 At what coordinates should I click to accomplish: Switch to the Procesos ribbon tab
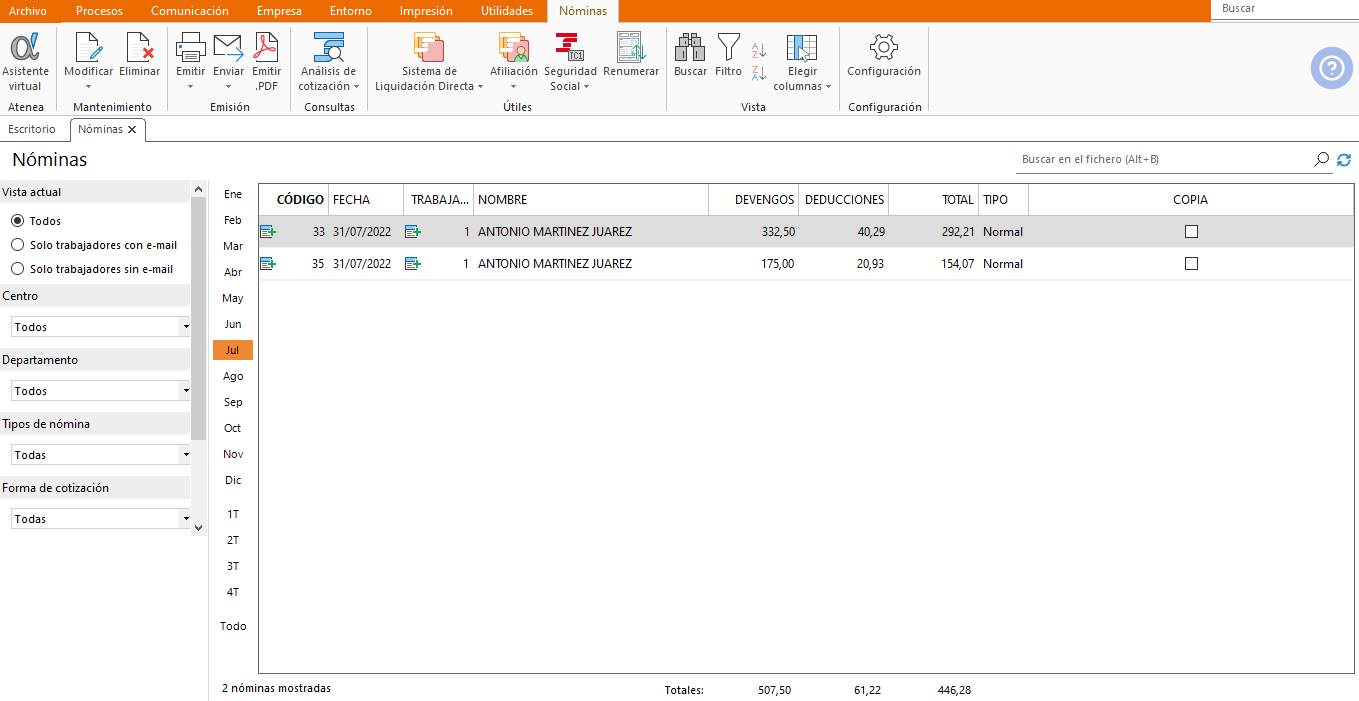click(x=99, y=11)
